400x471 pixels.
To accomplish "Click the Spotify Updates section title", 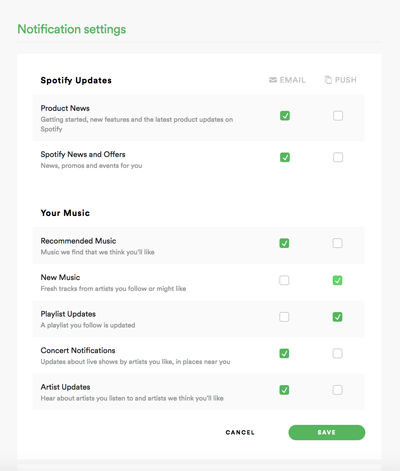I will coord(76,80).
